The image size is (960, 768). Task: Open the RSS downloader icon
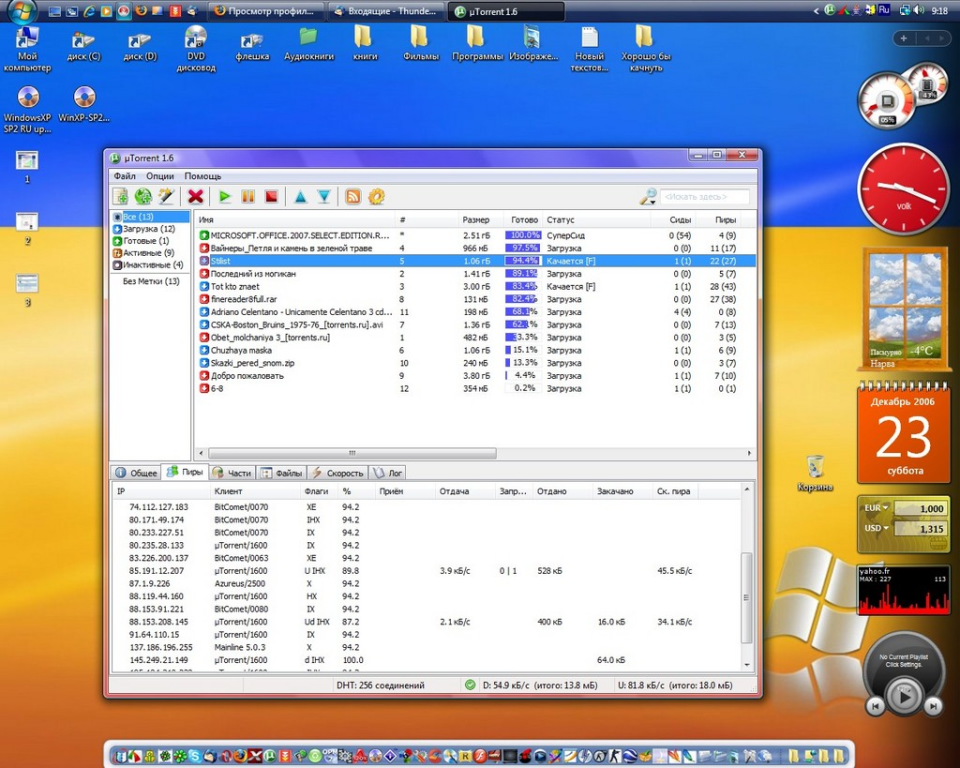pos(353,197)
